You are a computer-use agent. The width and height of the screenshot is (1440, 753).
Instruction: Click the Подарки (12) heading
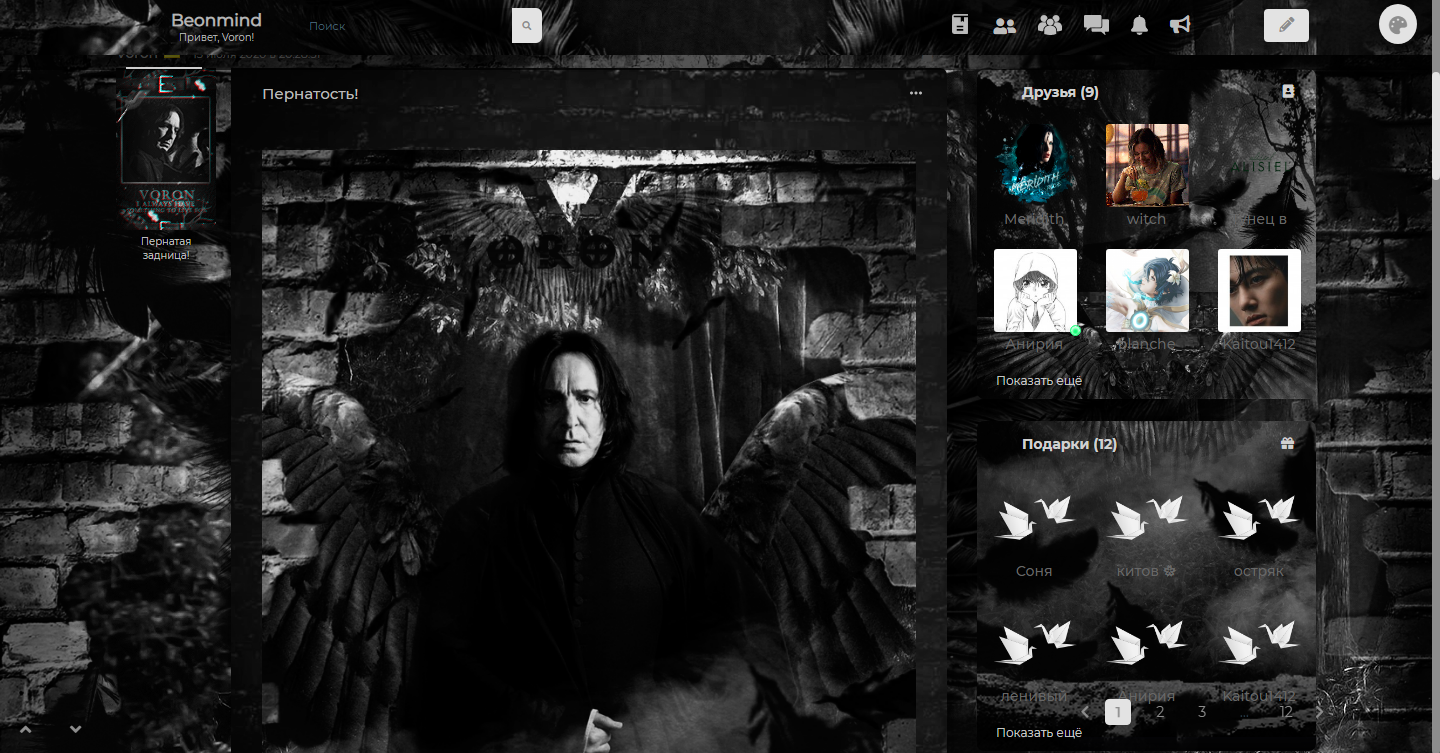pyautogui.click(x=1069, y=444)
